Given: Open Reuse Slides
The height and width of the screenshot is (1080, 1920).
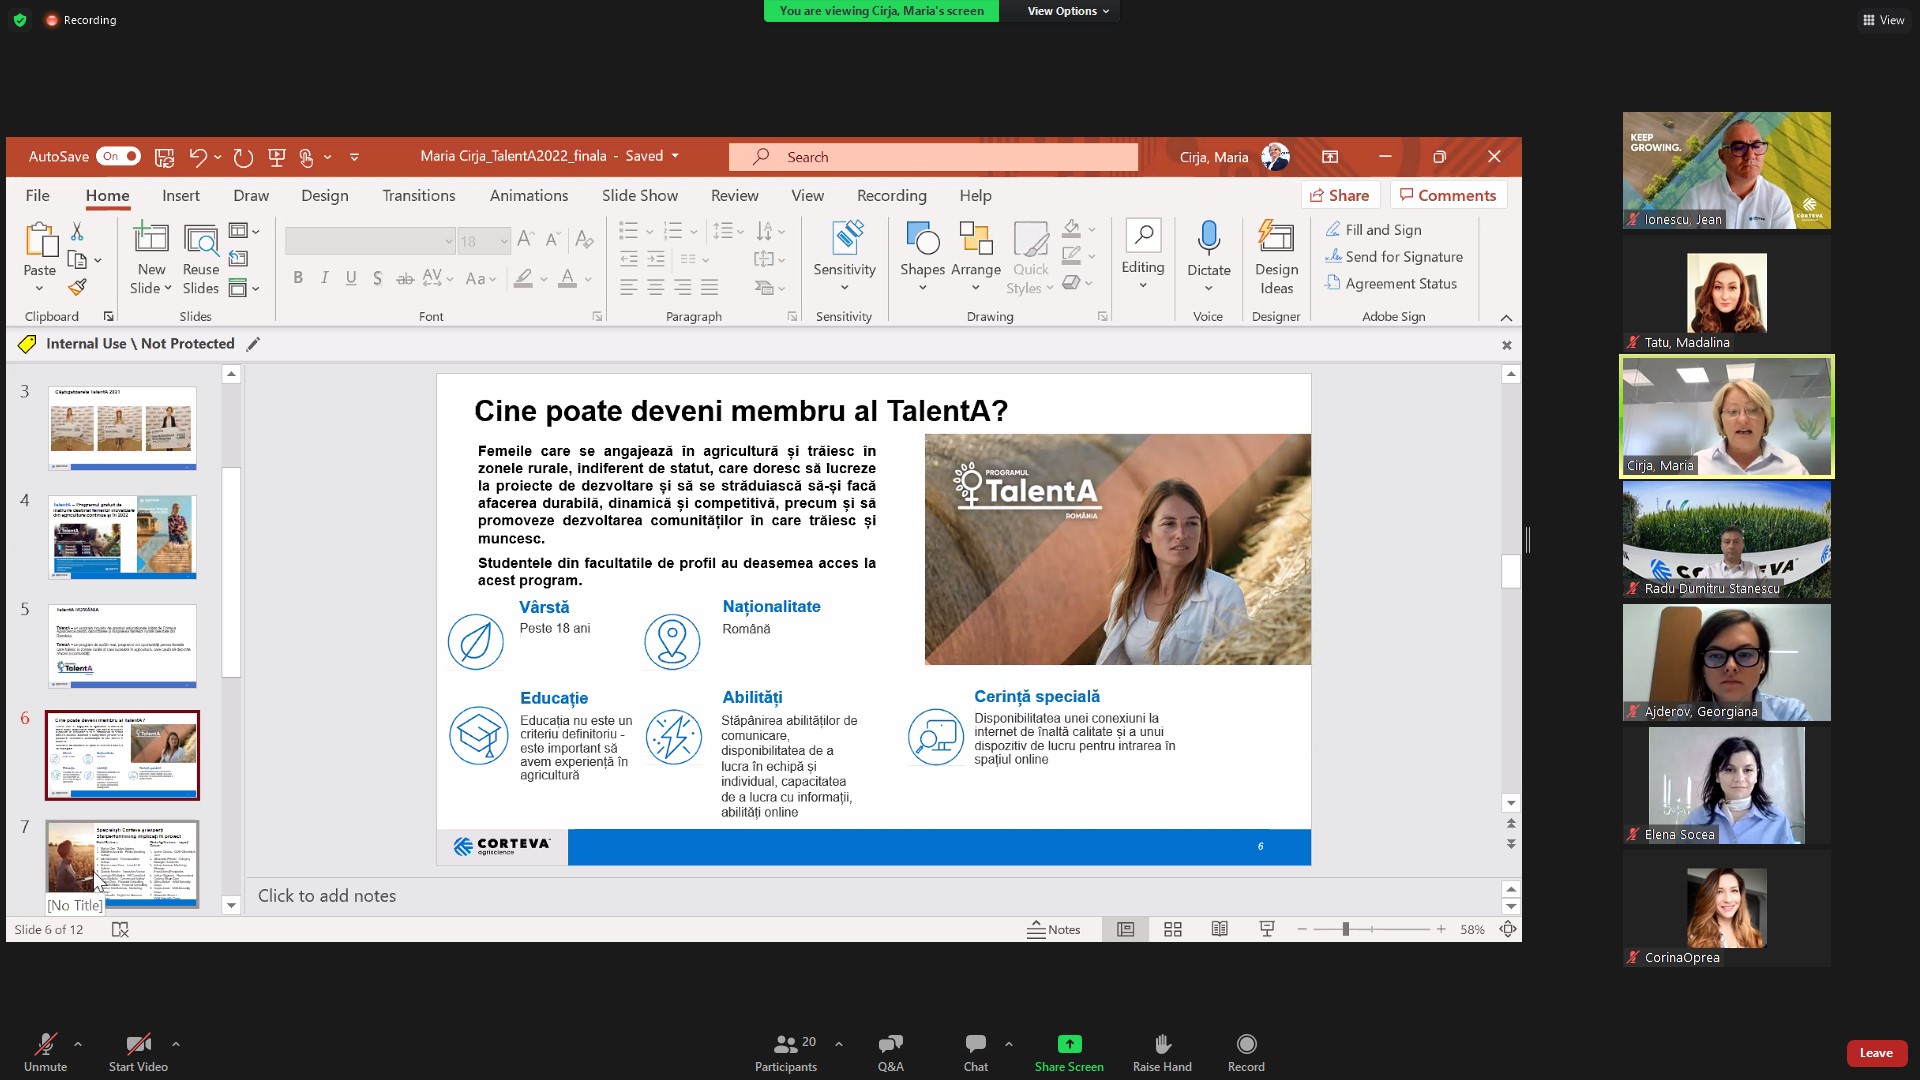Looking at the screenshot, I should [201, 258].
